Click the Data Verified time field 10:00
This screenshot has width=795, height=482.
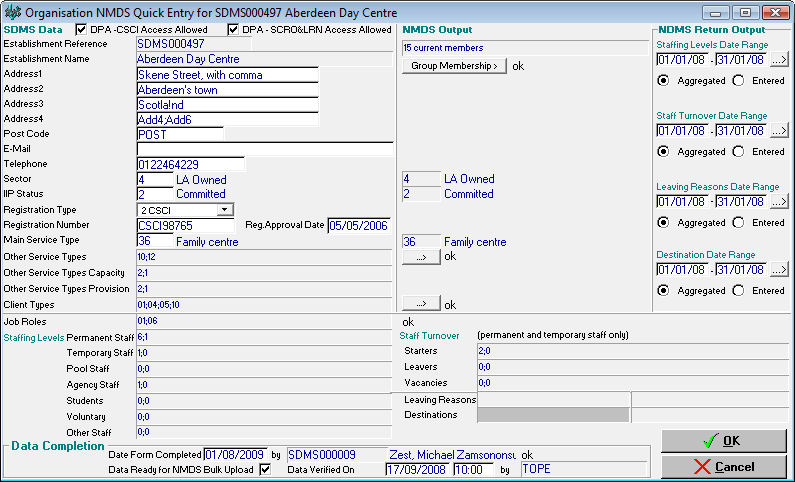click(x=473, y=469)
